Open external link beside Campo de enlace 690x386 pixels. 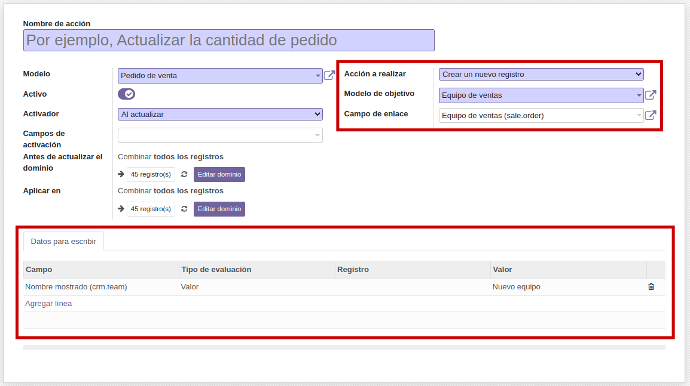pyautogui.click(x=650, y=115)
